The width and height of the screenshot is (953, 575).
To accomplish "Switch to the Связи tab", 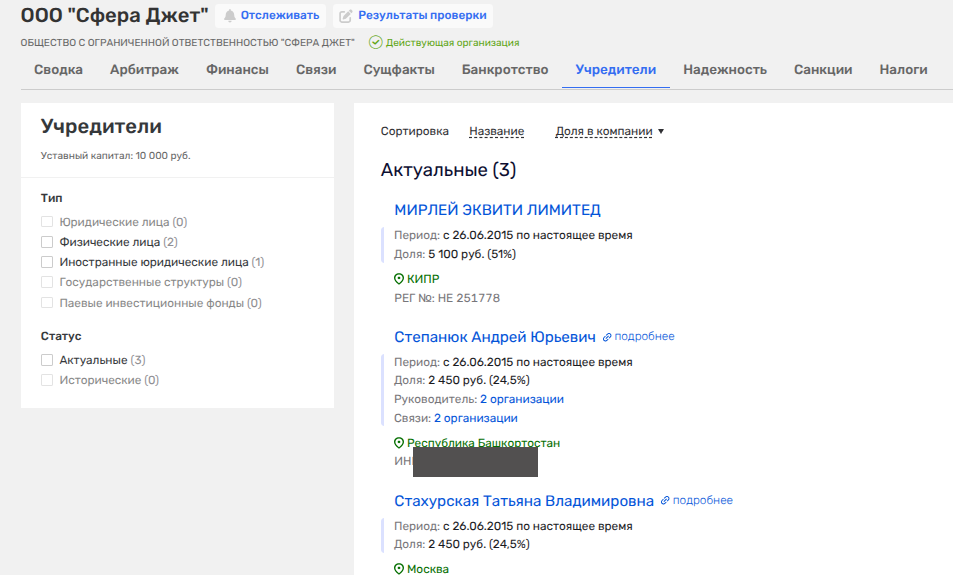I will point(316,70).
